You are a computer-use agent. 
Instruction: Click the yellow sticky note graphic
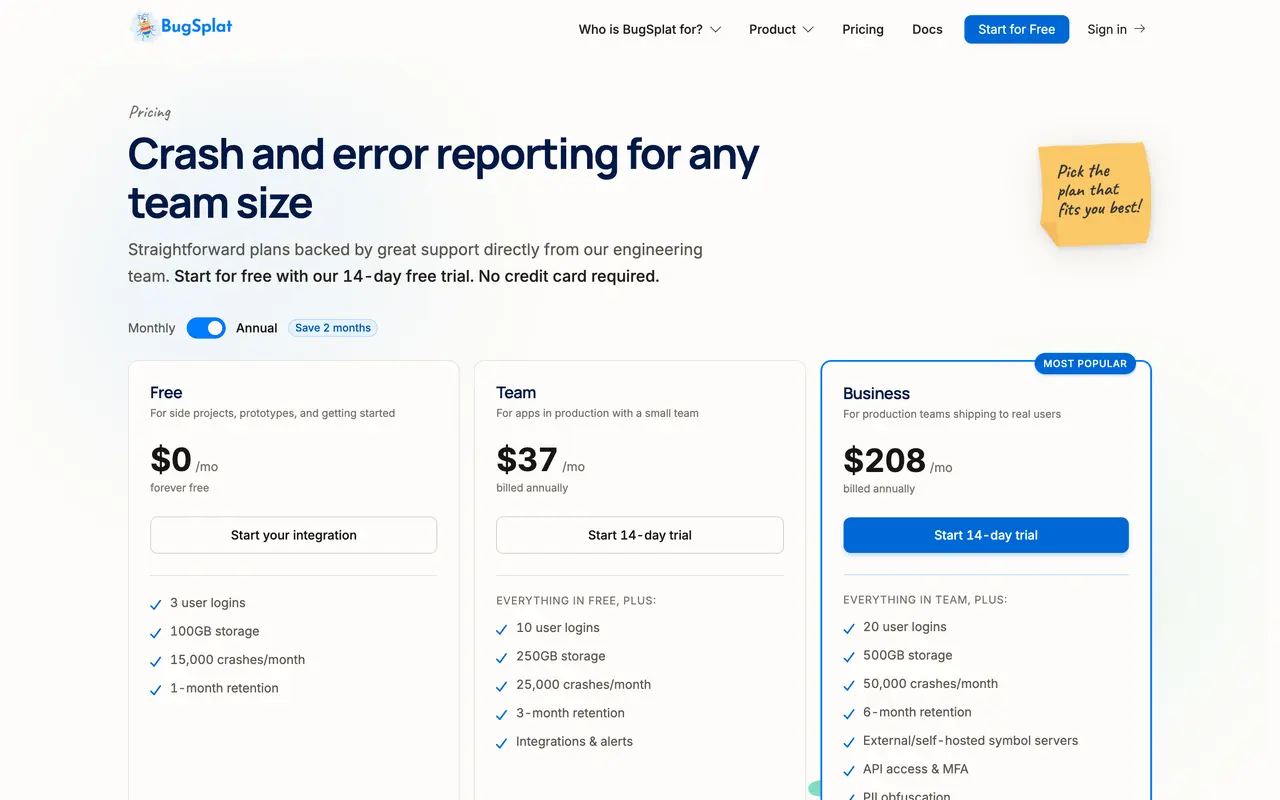click(1095, 194)
